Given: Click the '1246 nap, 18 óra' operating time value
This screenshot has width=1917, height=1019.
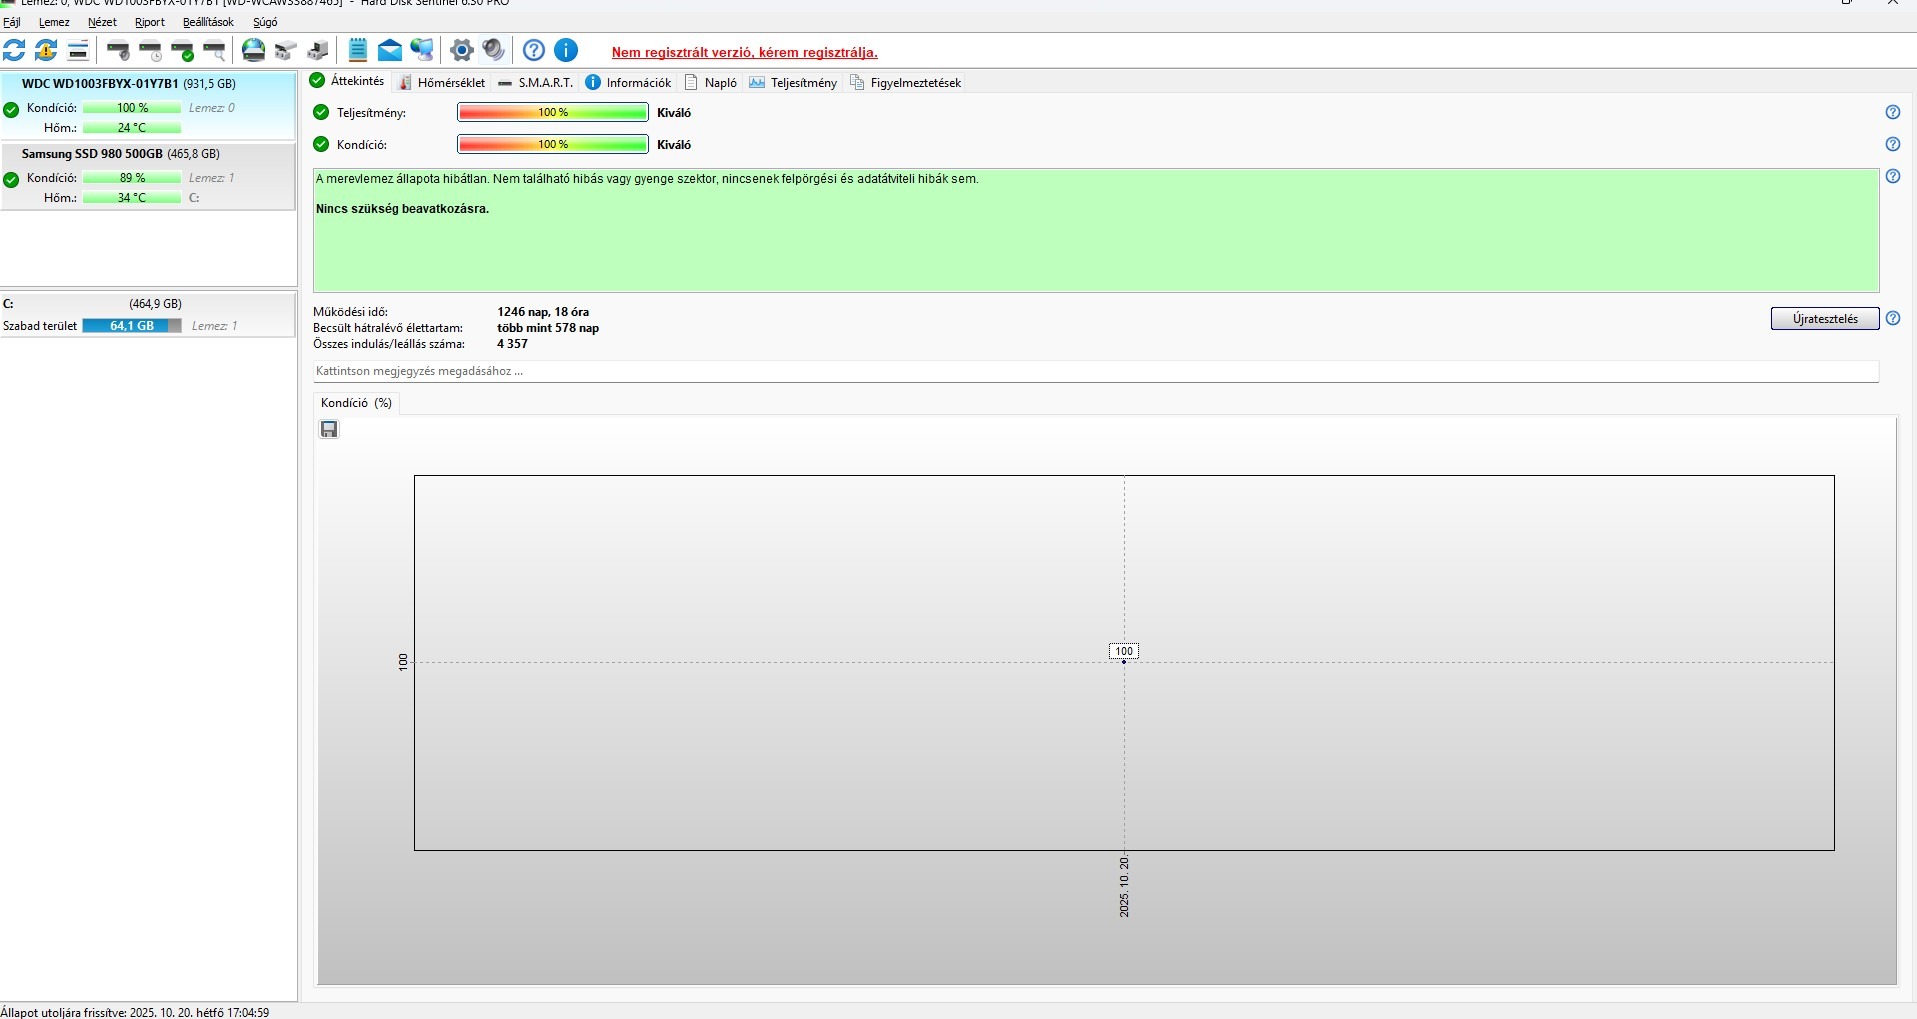Looking at the screenshot, I should coord(543,312).
